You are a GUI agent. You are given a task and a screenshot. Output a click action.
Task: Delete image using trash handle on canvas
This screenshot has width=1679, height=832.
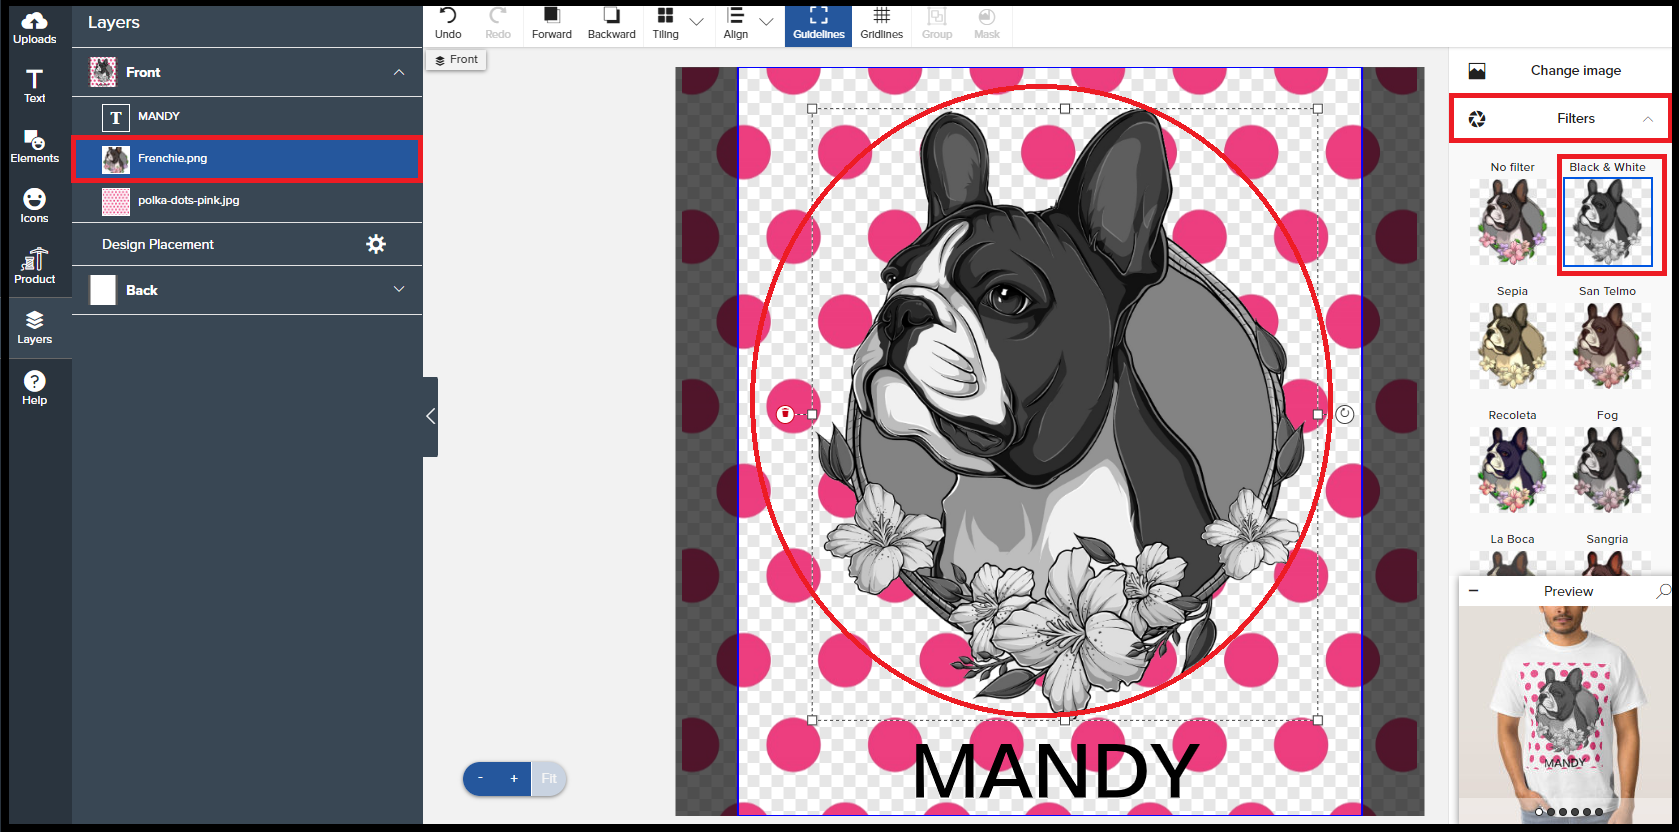coord(785,414)
